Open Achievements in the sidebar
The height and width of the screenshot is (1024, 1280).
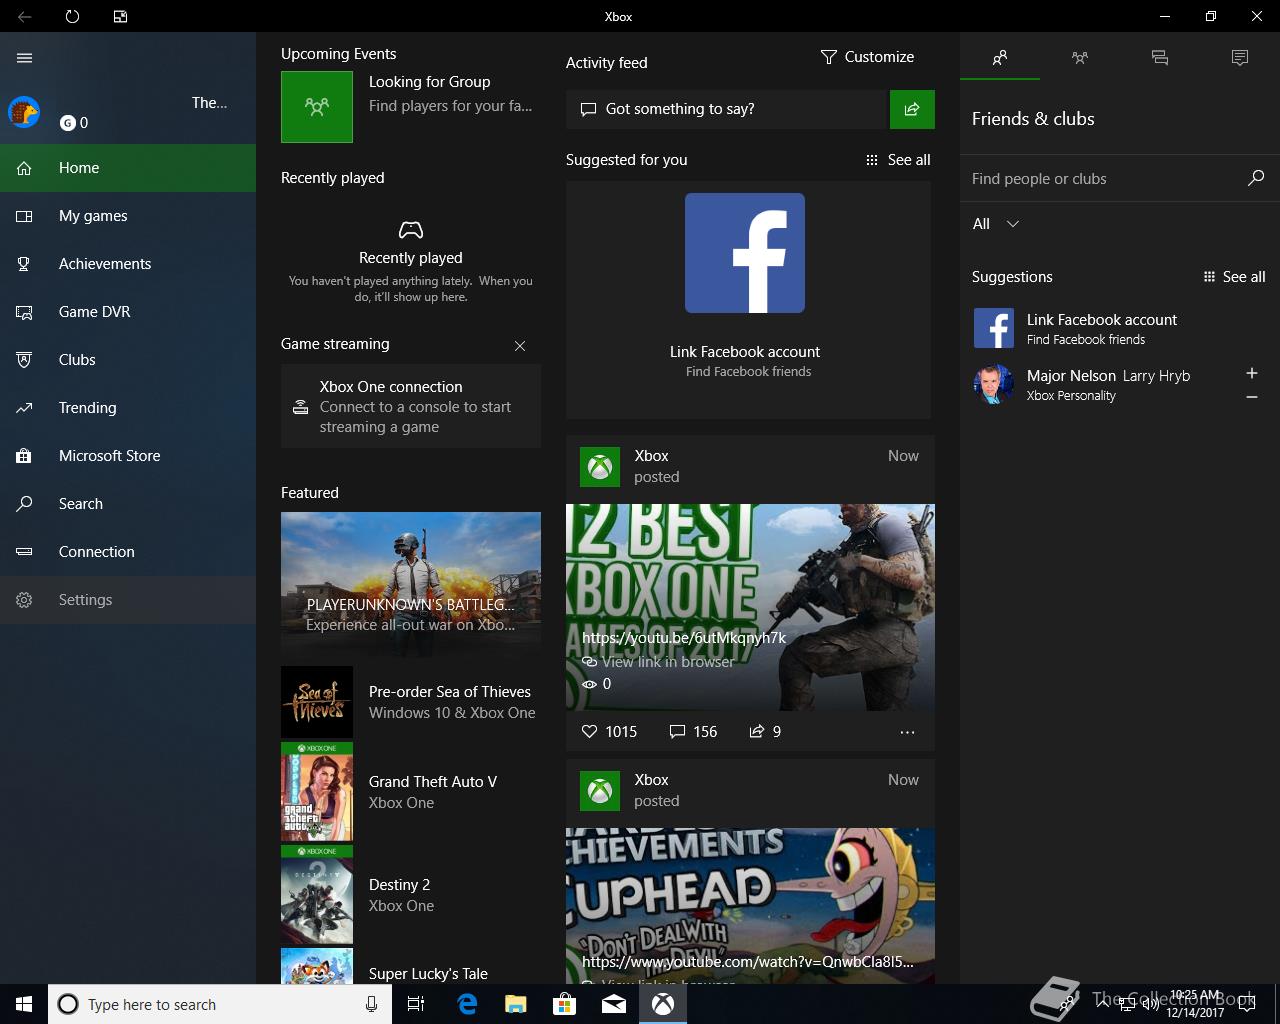click(128, 264)
